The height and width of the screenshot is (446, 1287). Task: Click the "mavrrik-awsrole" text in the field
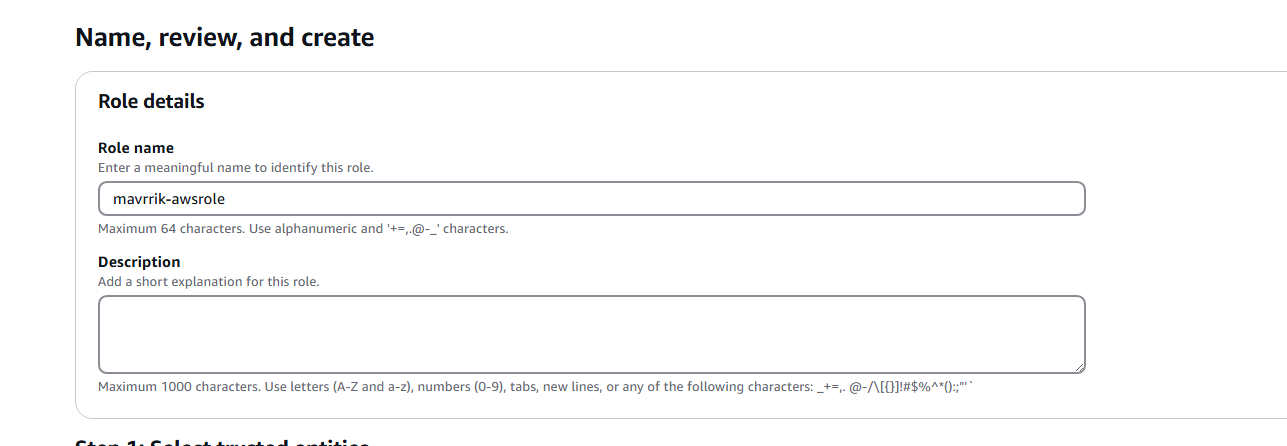coord(169,199)
